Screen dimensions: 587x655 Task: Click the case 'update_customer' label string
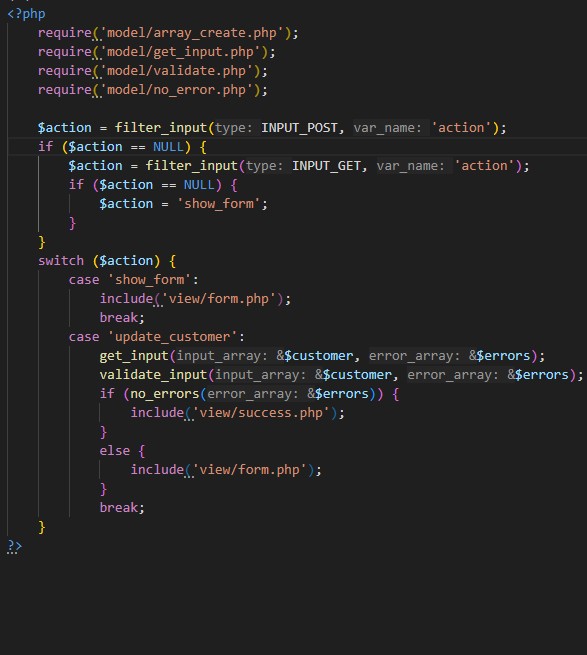point(173,337)
